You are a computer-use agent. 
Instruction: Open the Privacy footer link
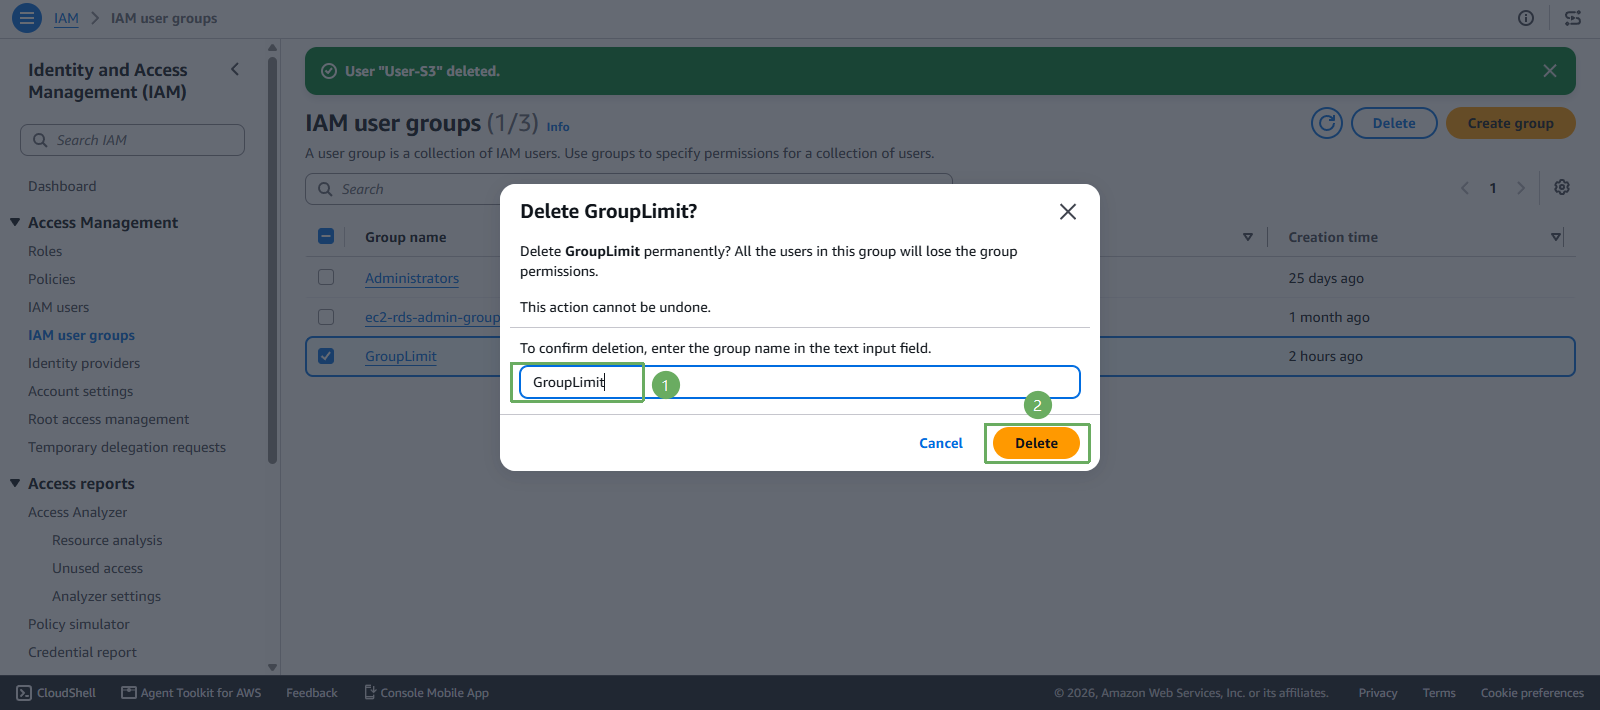pos(1378,693)
